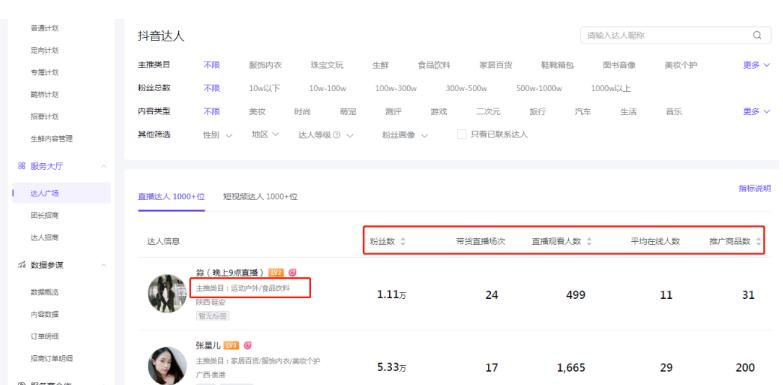The image size is (783, 385).
Task: Open 订单明细 in sidebar
Action: (44, 336)
